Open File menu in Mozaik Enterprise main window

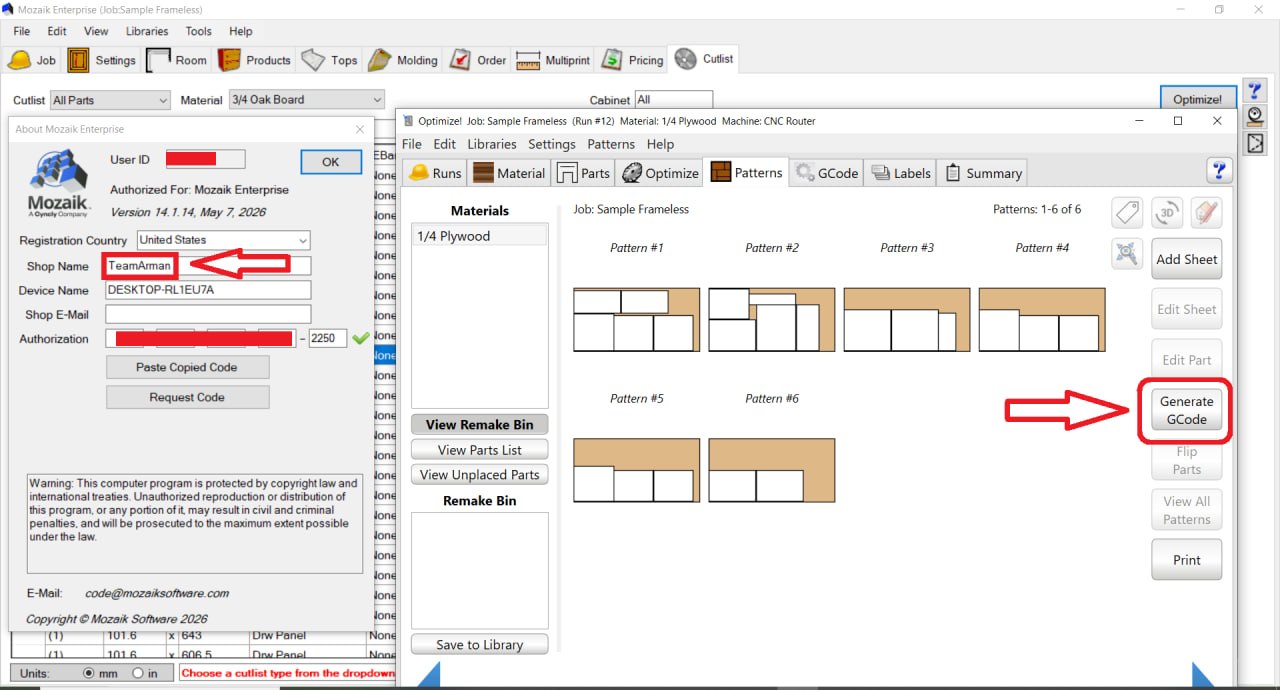point(21,31)
